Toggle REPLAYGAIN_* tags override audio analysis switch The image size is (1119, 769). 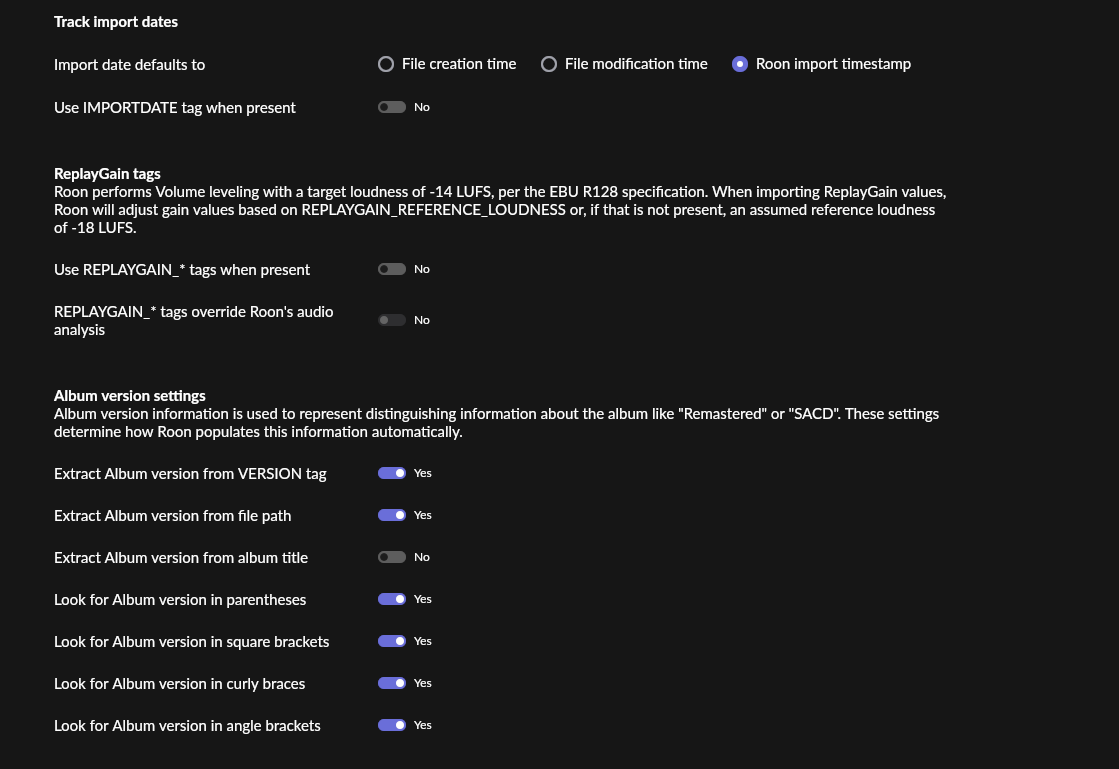[x=392, y=320]
